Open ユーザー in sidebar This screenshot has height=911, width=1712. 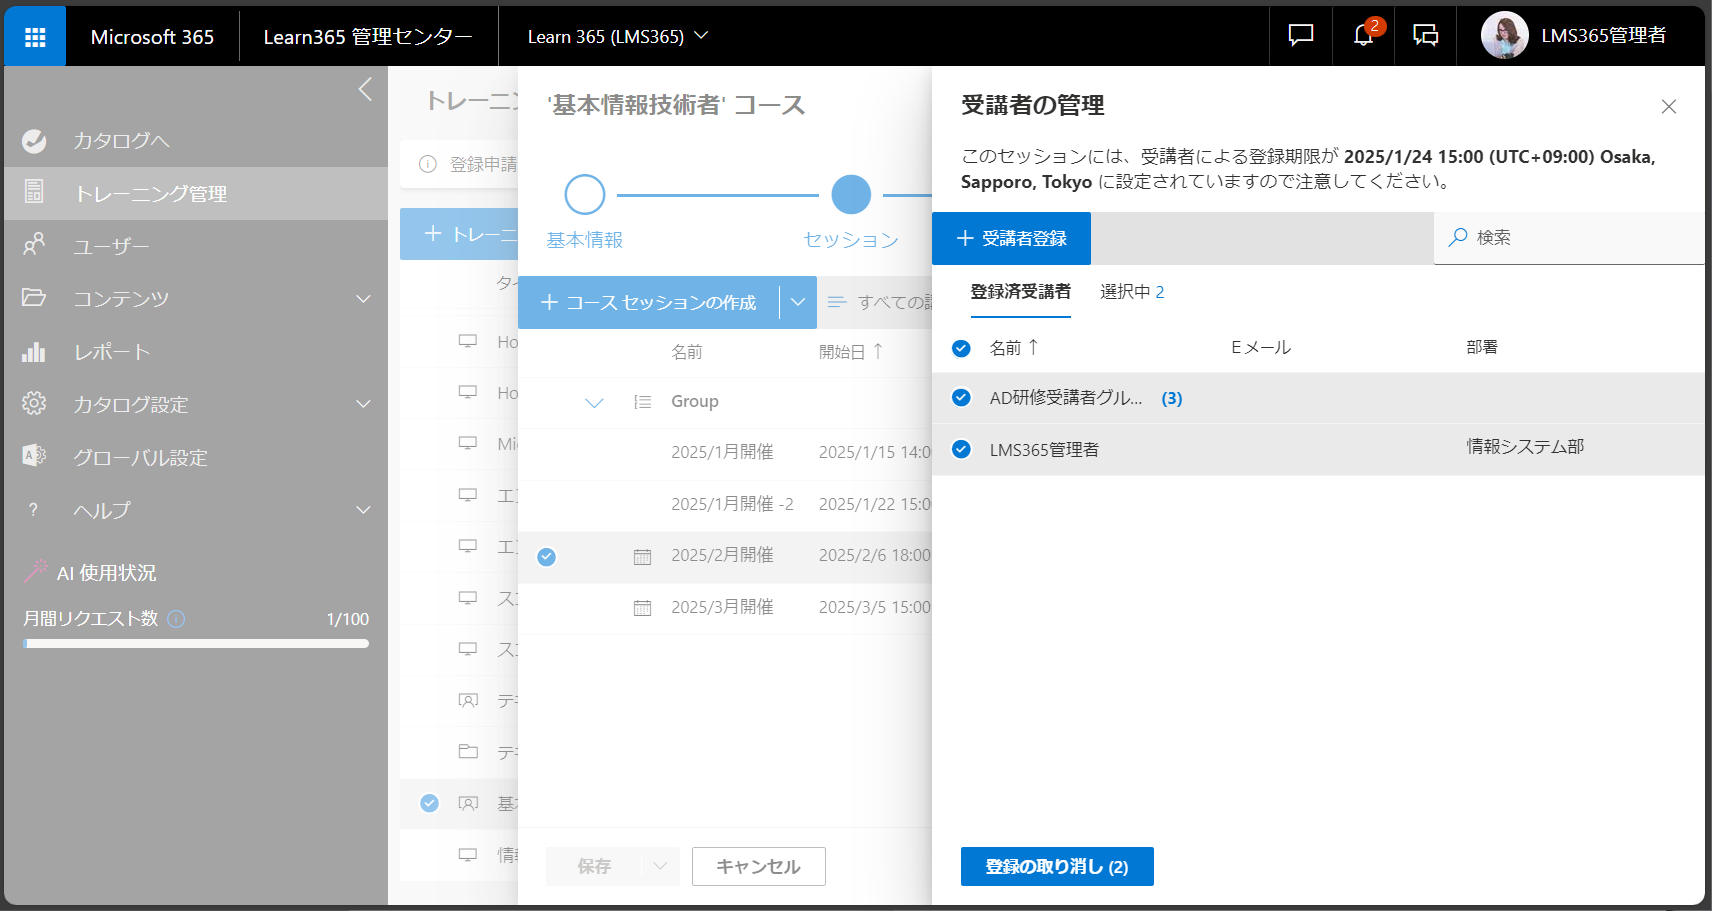coord(110,246)
